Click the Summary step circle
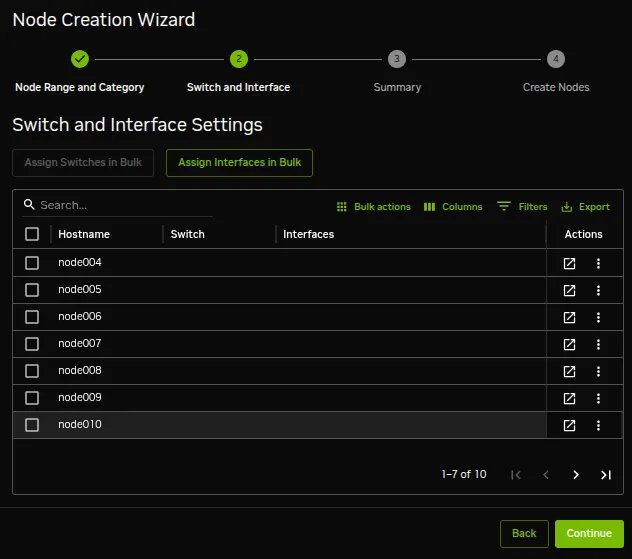 pos(397,59)
